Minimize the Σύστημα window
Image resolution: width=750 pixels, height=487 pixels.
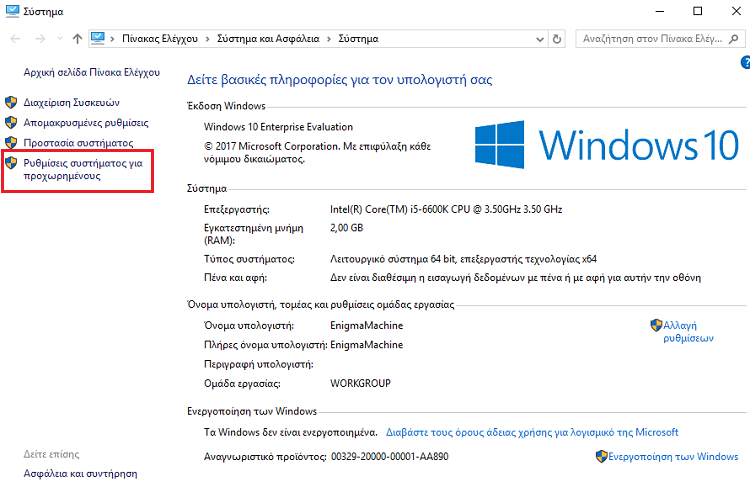[x=660, y=11]
